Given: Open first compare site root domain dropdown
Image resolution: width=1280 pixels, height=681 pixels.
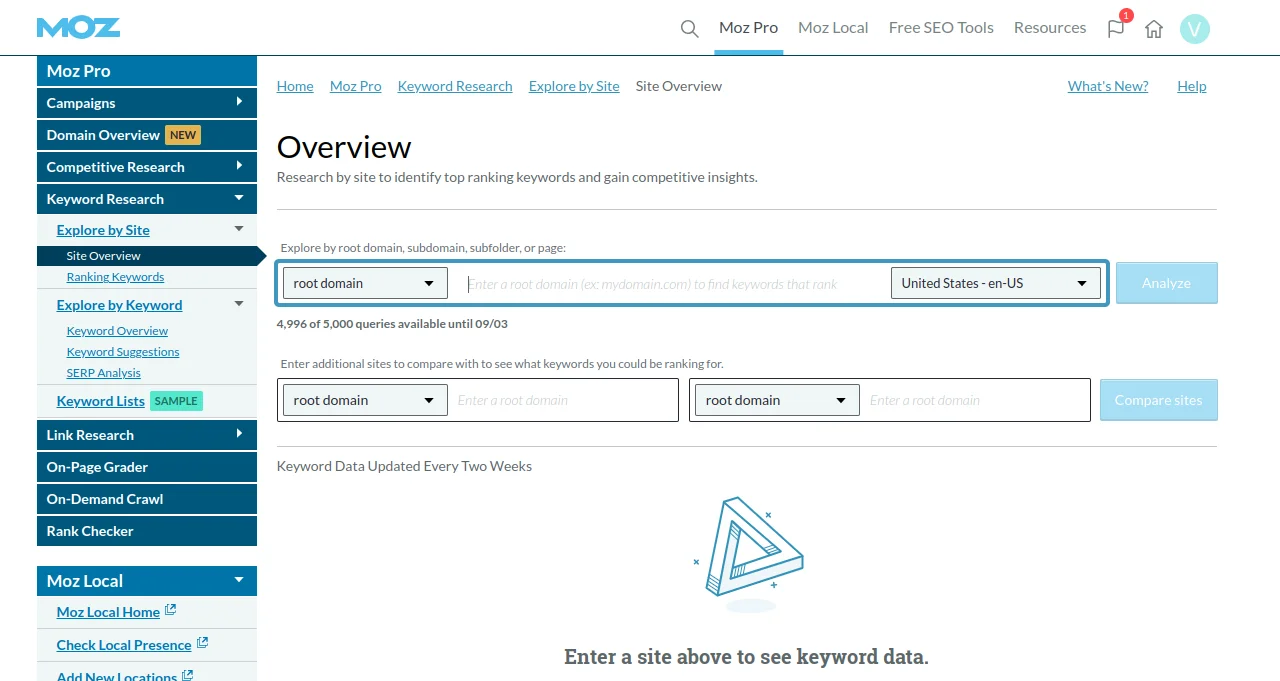Looking at the screenshot, I should pos(365,400).
